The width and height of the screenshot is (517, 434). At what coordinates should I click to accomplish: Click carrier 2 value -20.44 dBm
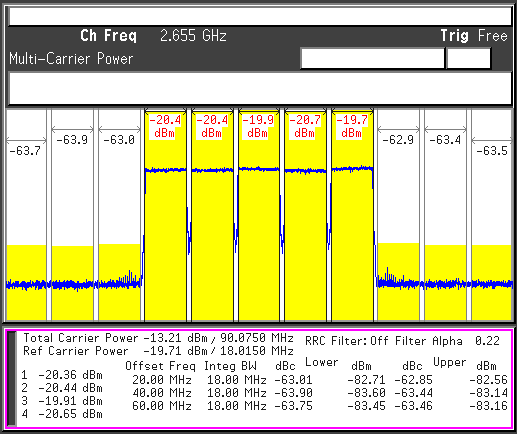[x=70, y=388]
